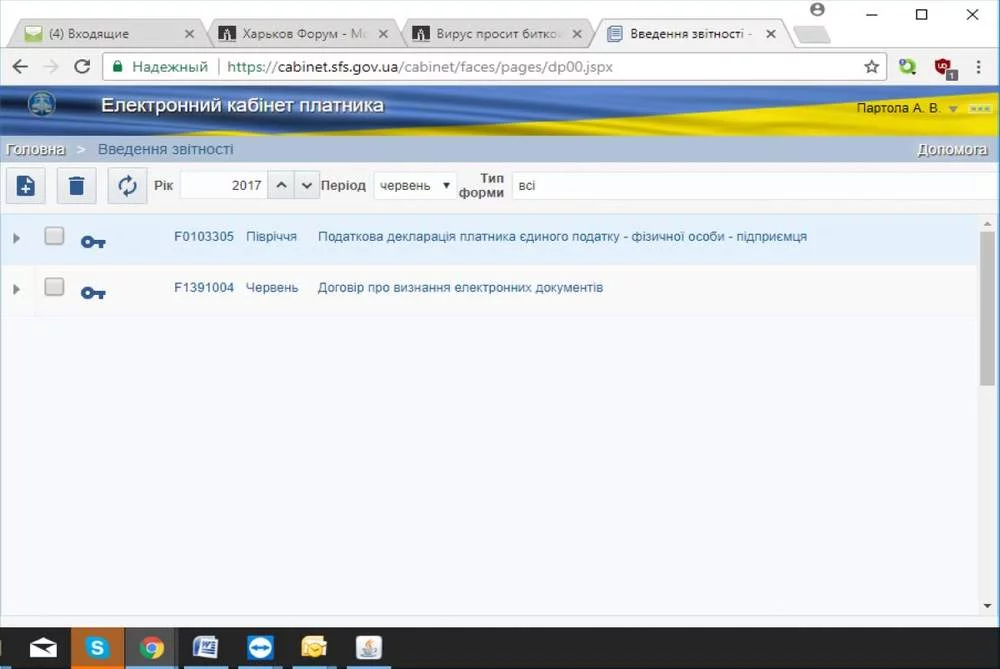The width and height of the screenshot is (1000, 669).
Task: Go back with browser back arrow
Action: tap(20, 66)
